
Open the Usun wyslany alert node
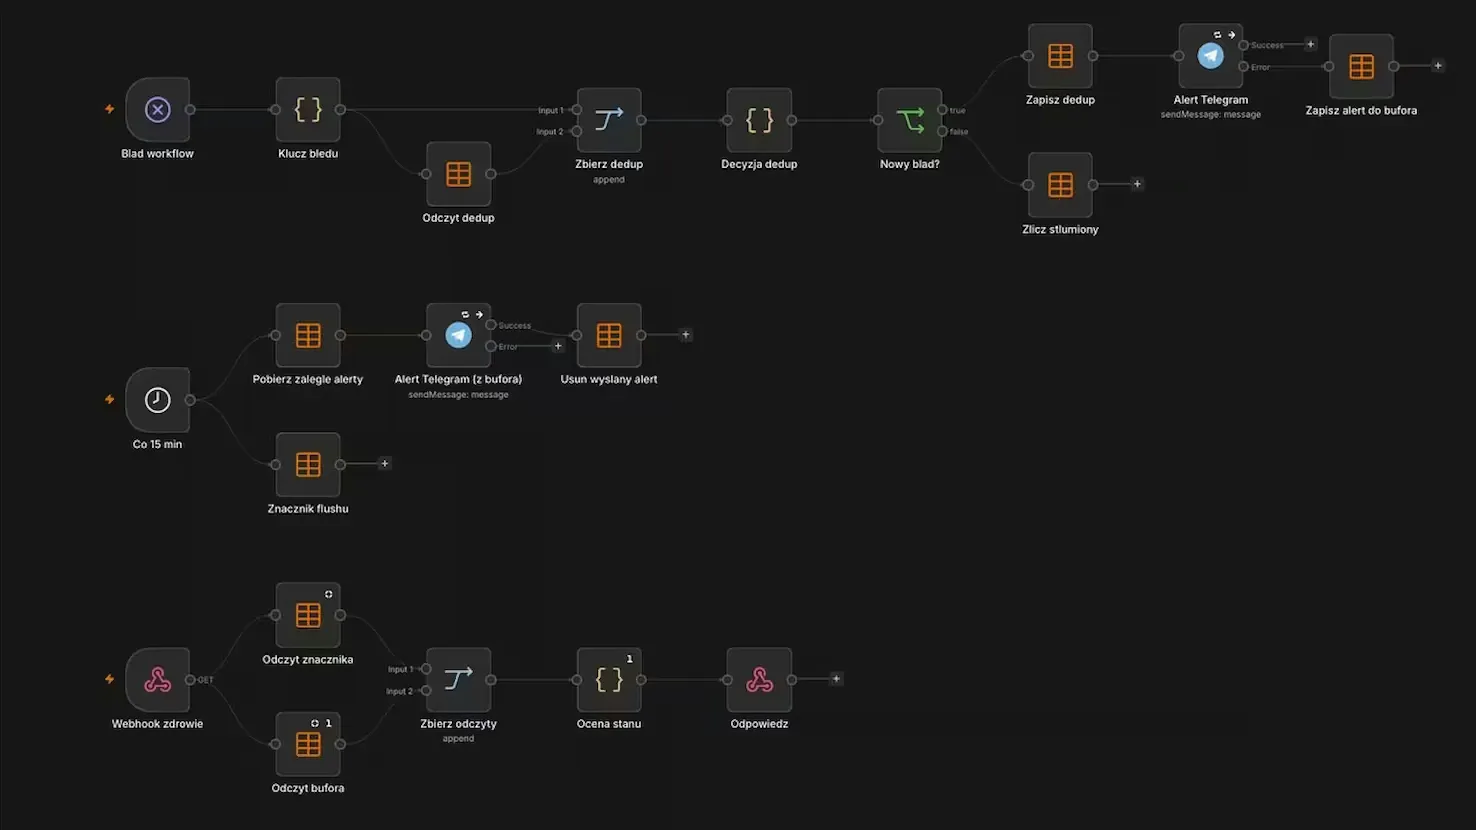[x=609, y=335]
